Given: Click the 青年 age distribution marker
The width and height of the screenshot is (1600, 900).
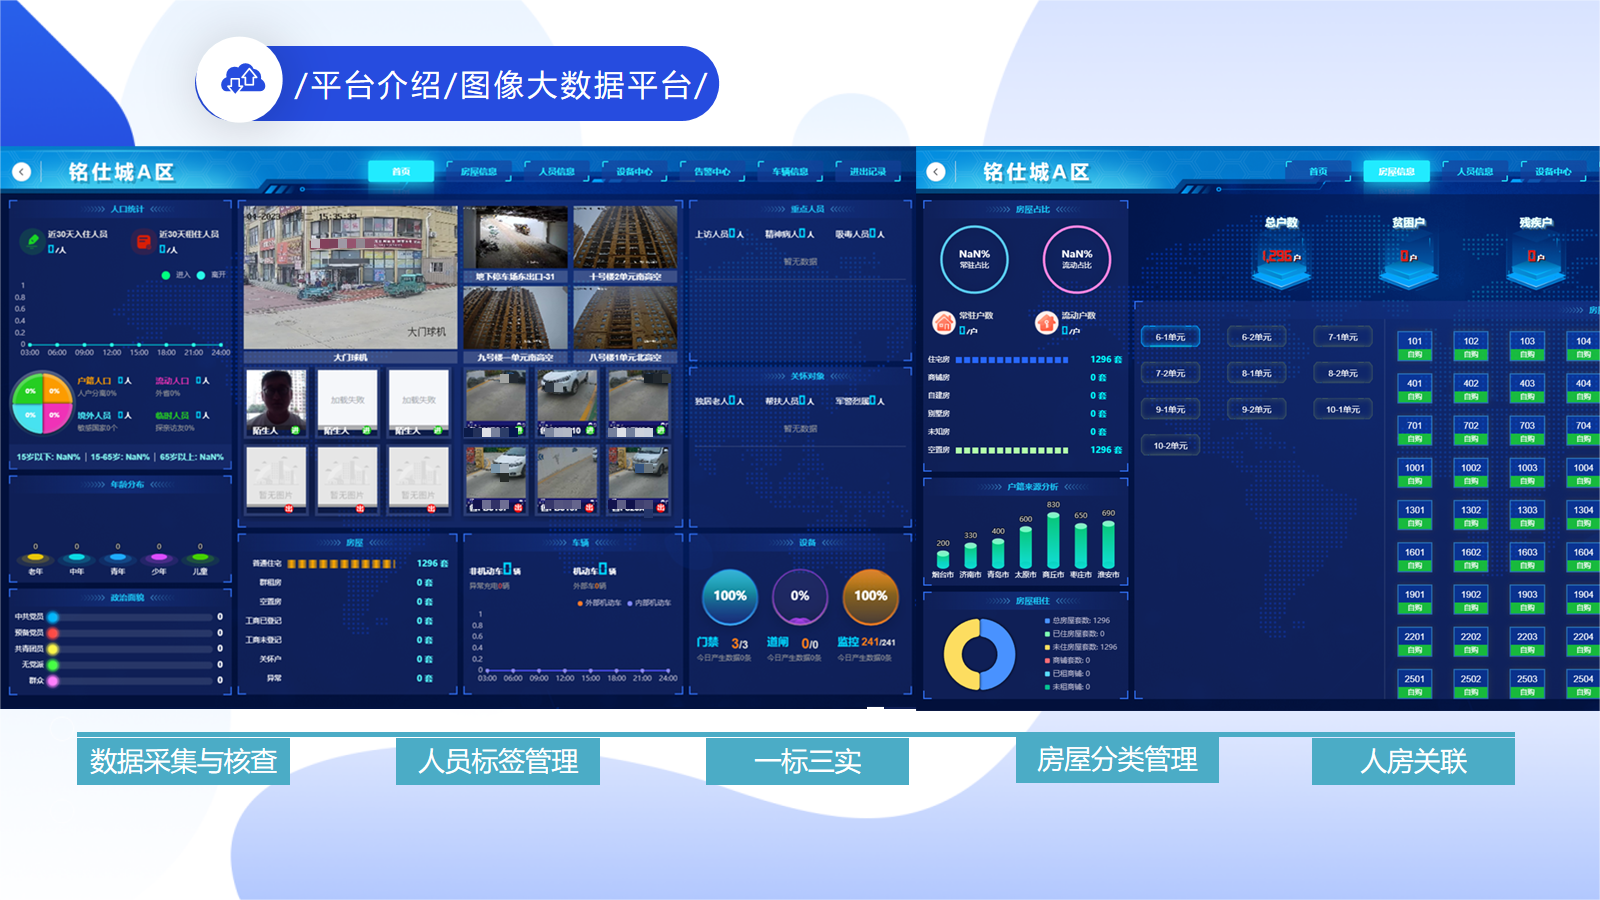Looking at the screenshot, I should (x=118, y=558).
